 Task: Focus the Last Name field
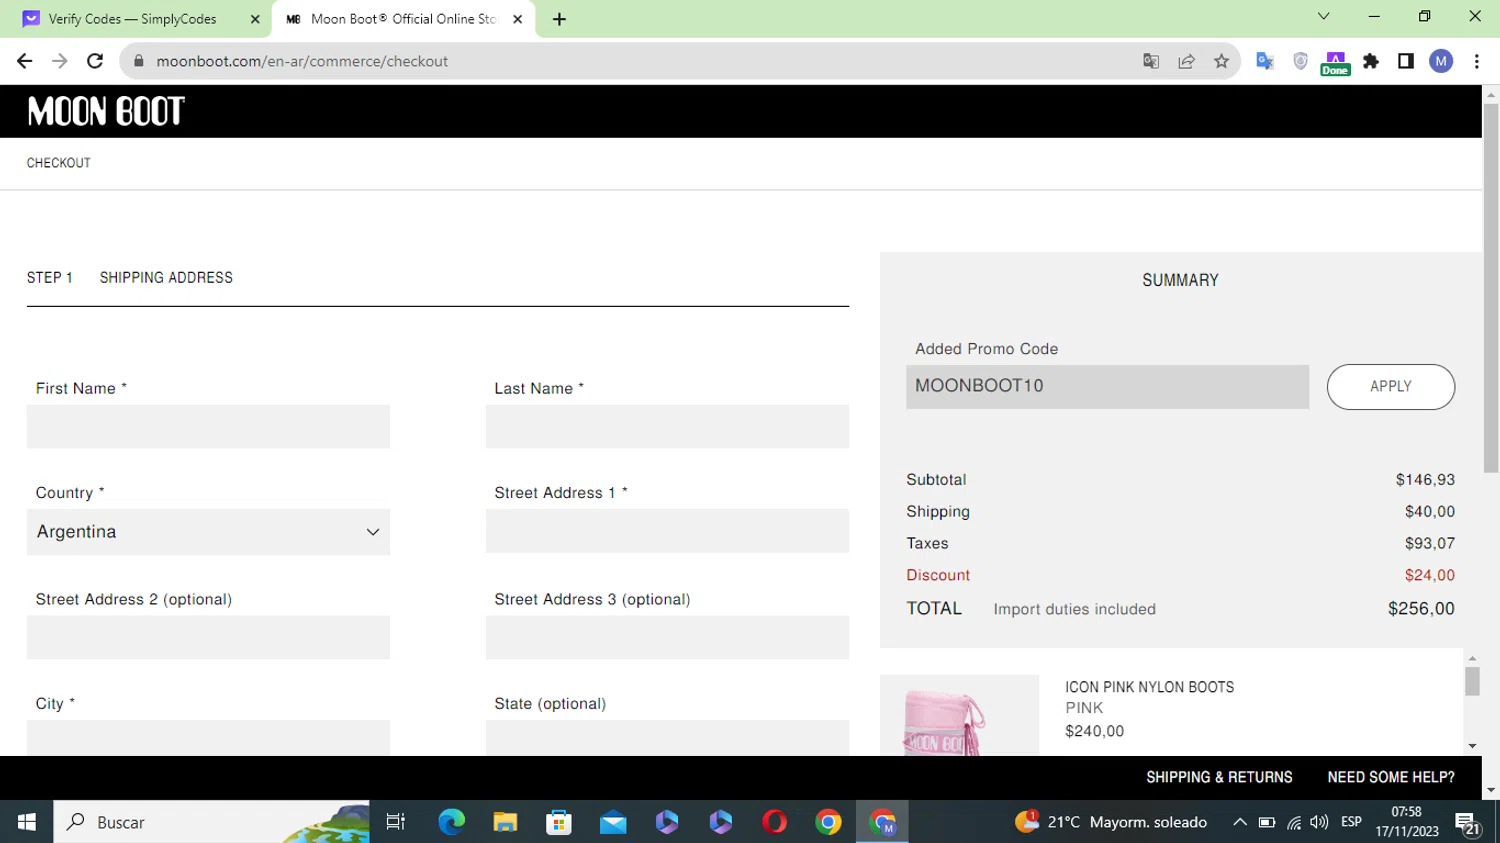coord(667,427)
